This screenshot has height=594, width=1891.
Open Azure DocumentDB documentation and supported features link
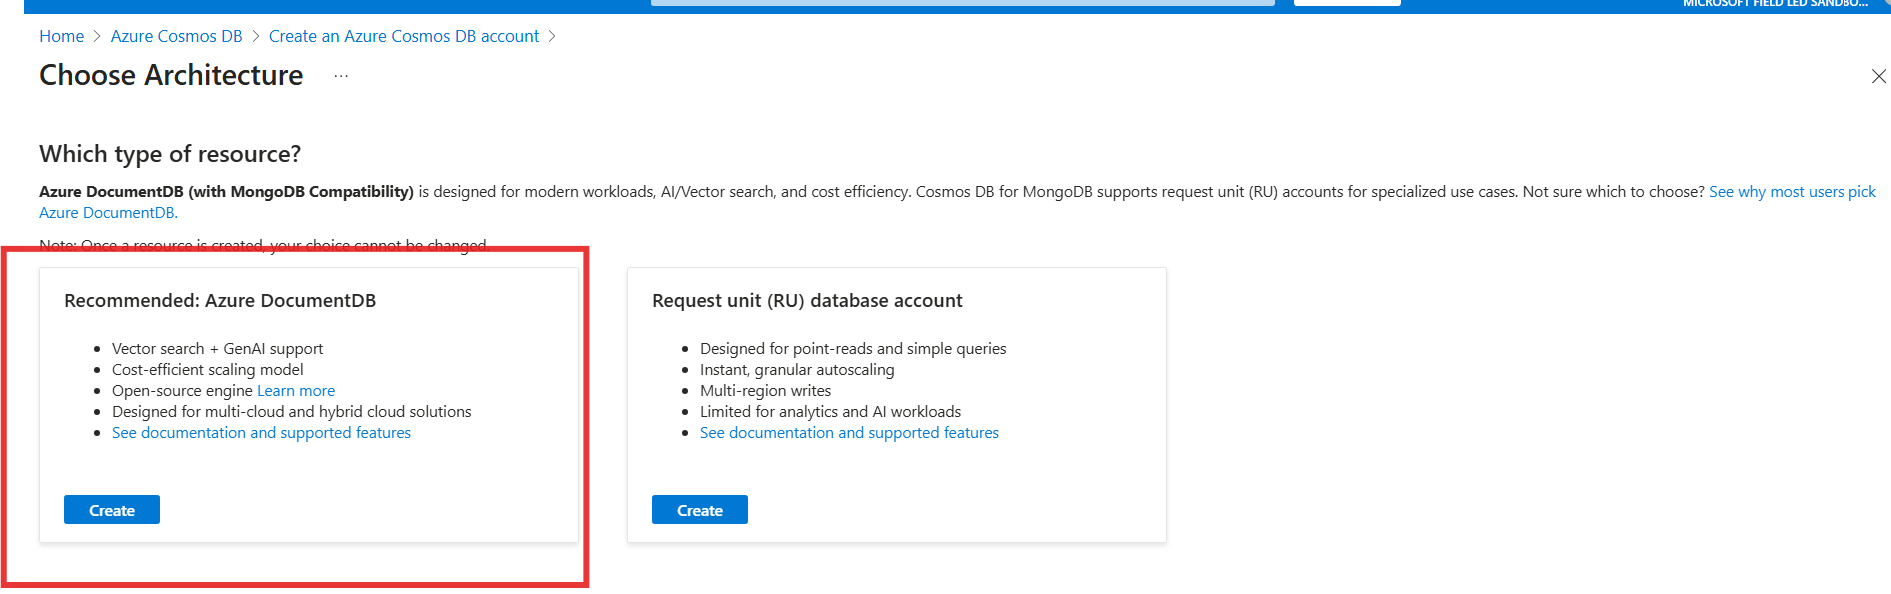(261, 433)
